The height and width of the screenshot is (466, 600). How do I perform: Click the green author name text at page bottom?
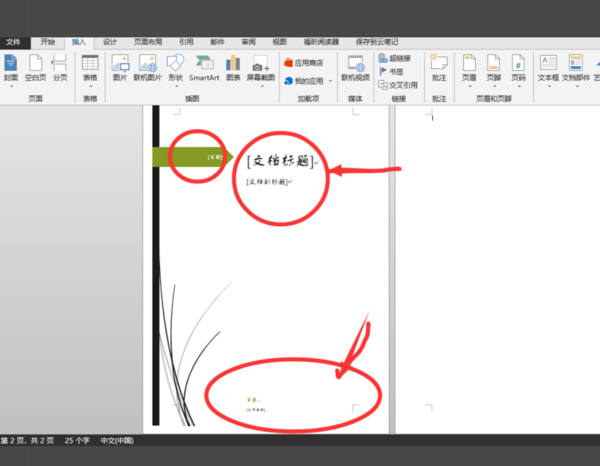pos(252,400)
